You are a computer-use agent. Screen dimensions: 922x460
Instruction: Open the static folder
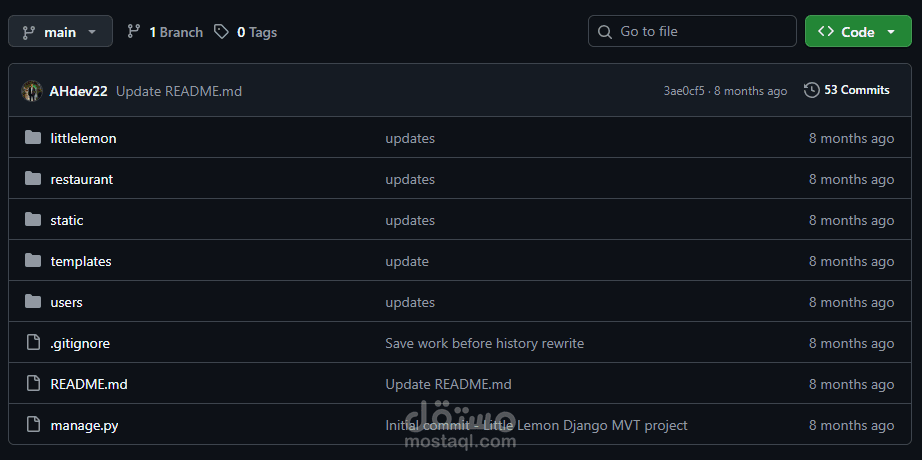click(66, 220)
